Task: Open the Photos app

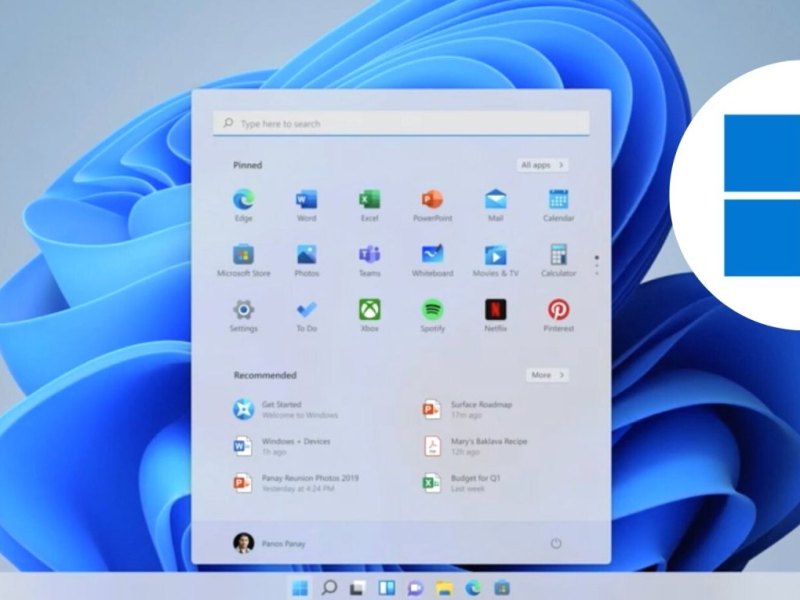Action: click(x=306, y=260)
